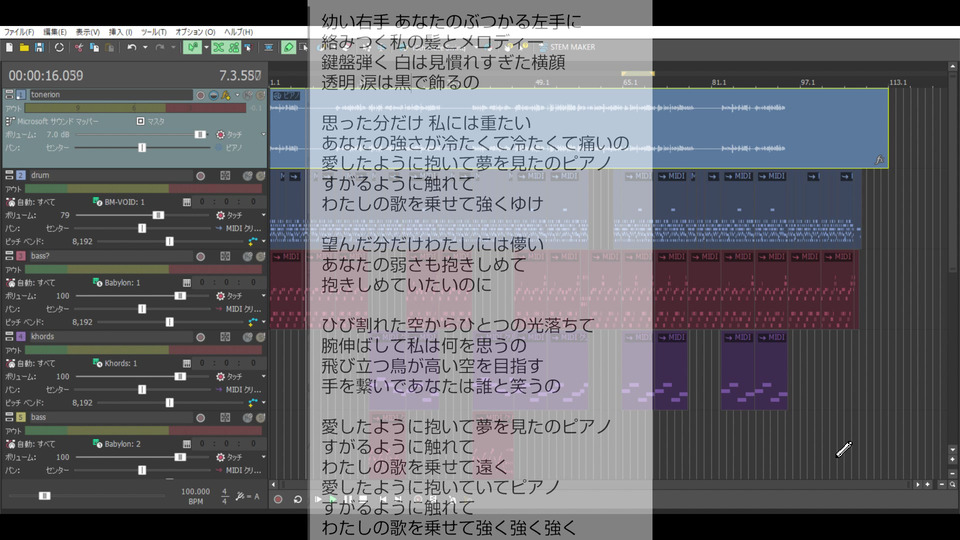Open the bass? track タッチ automation dropdown

[264, 296]
